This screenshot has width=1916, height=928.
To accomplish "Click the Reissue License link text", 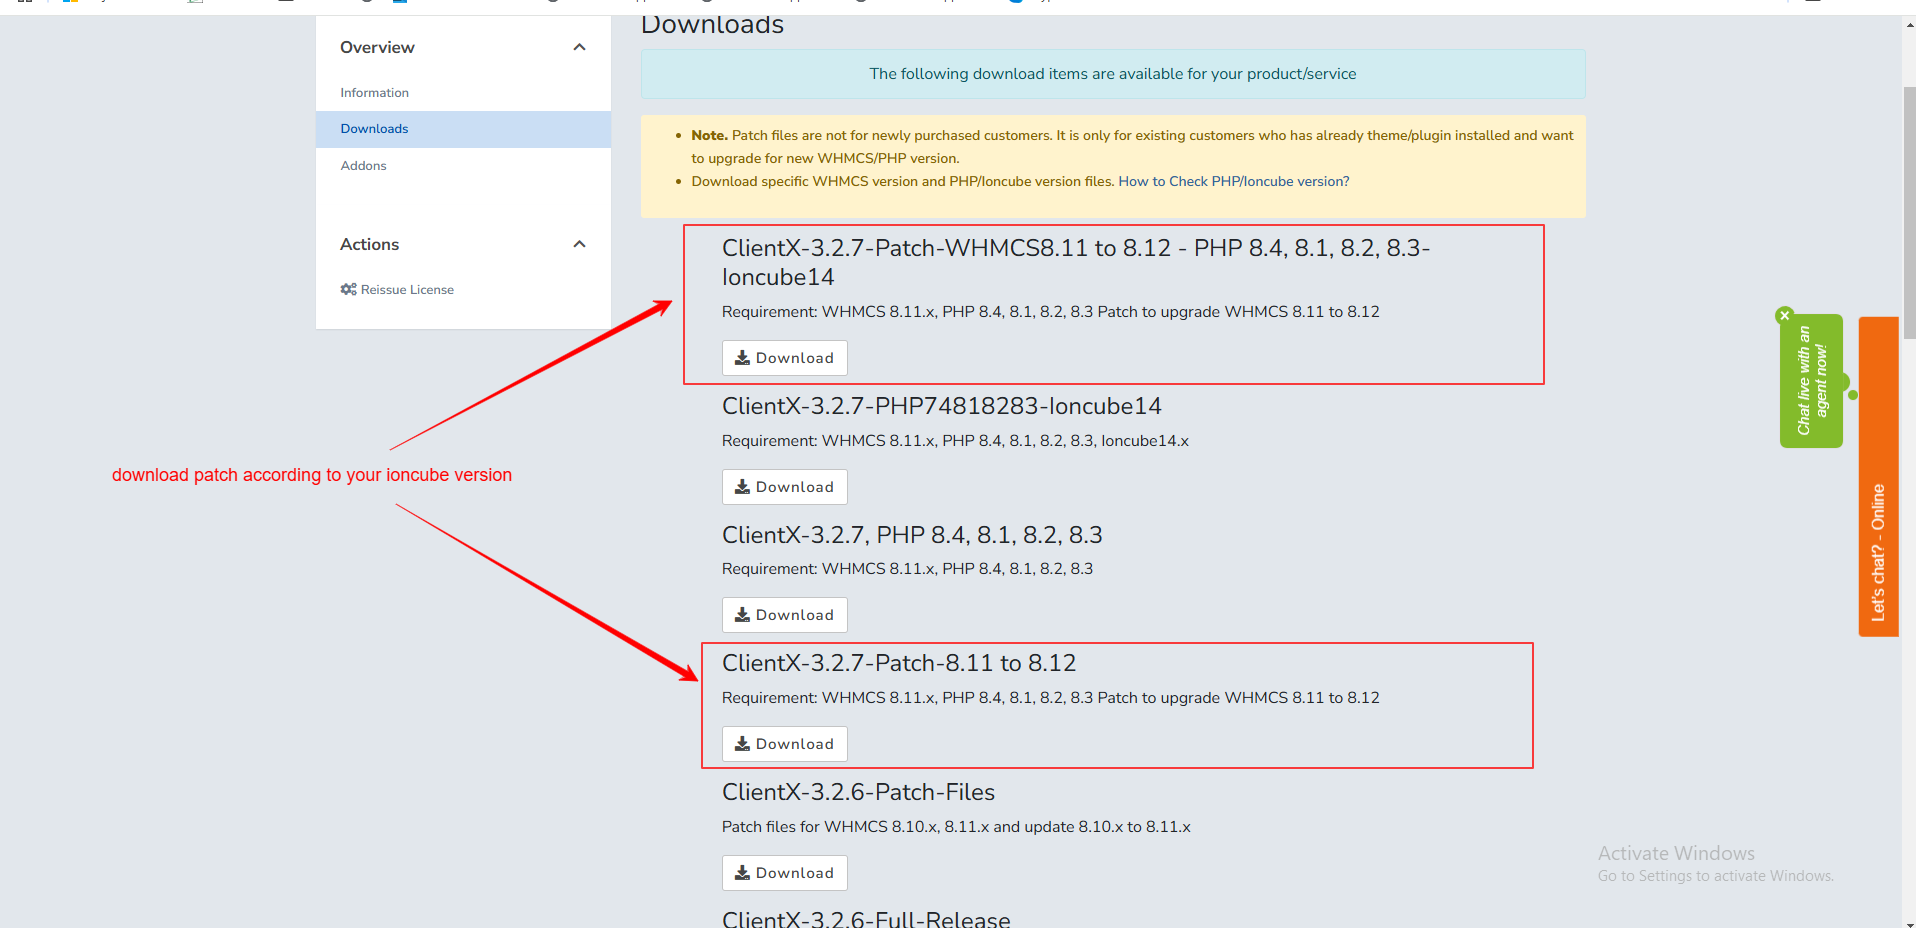I will click(x=407, y=290).
